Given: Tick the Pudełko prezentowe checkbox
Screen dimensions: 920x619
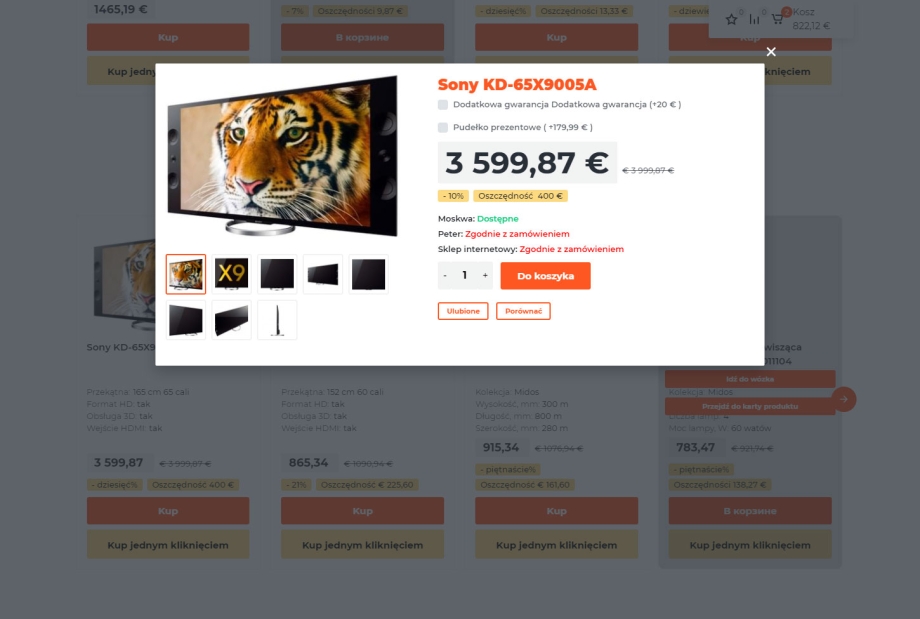Looking at the screenshot, I should point(443,127).
